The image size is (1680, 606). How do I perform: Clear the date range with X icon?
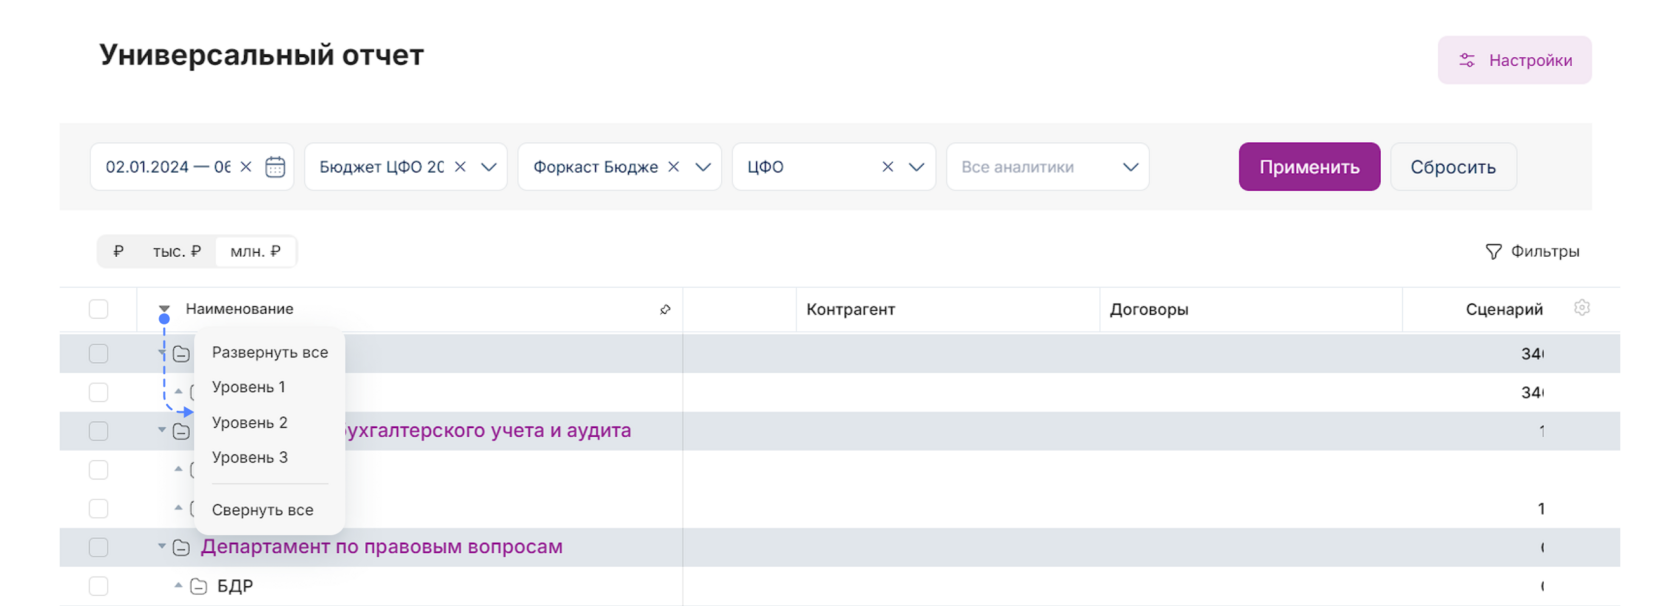pyautogui.click(x=246, y=167)
